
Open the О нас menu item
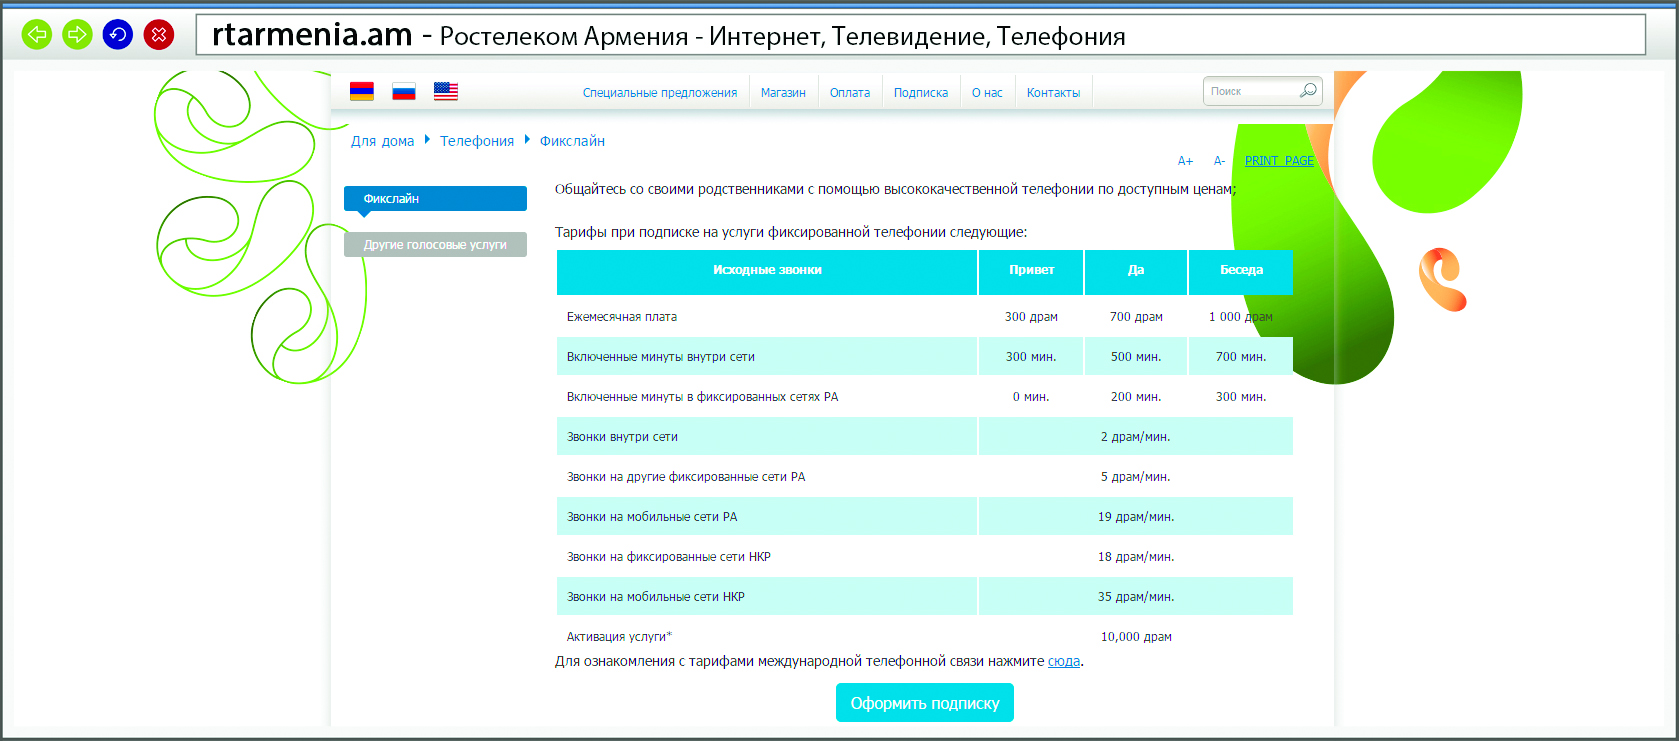point(987,93)
